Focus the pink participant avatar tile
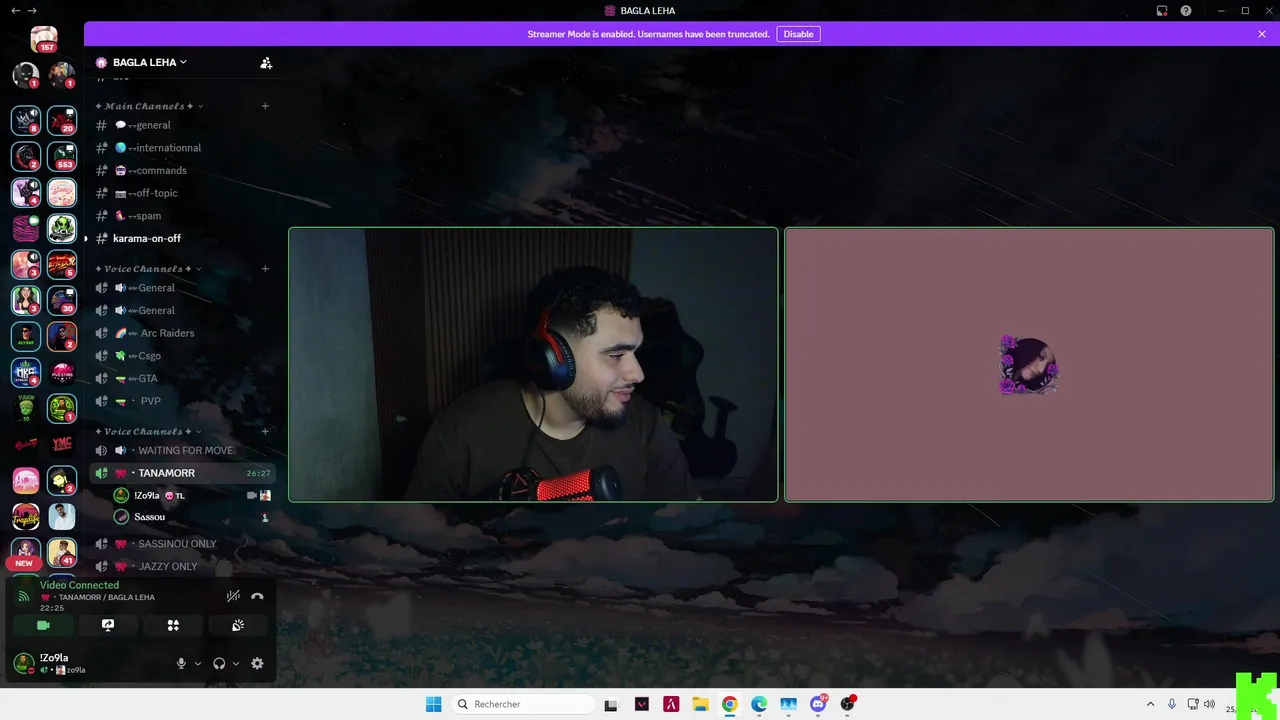Image resolution: width=1280 pixels, height=720 pixels. [1029, 365]
